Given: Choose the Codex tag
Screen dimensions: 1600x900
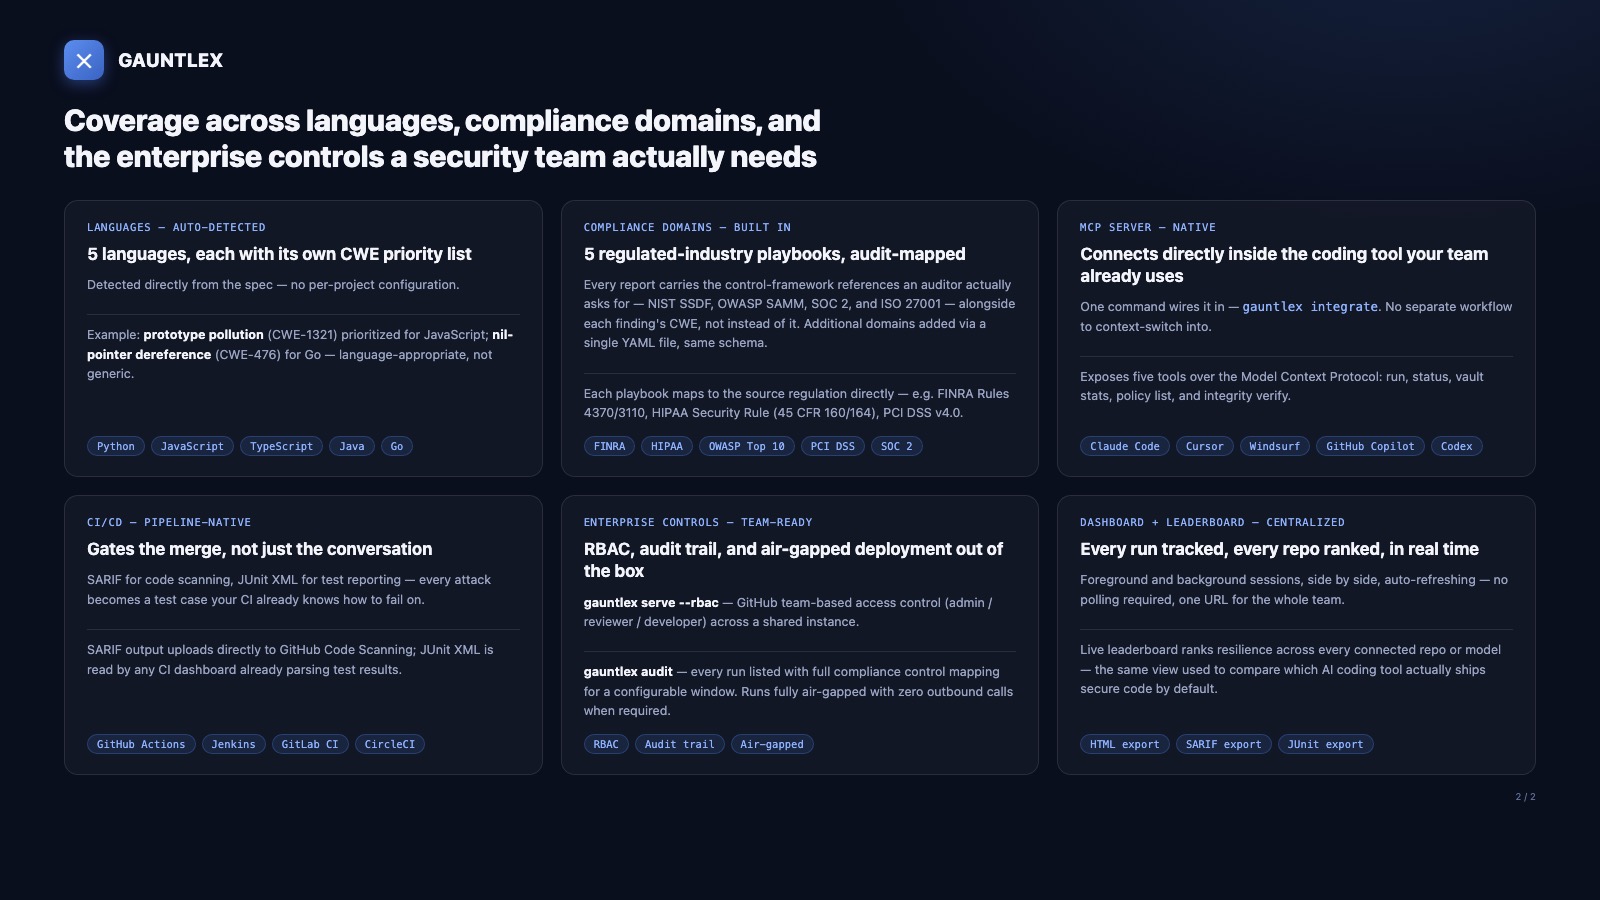Looking at the screenshot, I should 1457,446.
